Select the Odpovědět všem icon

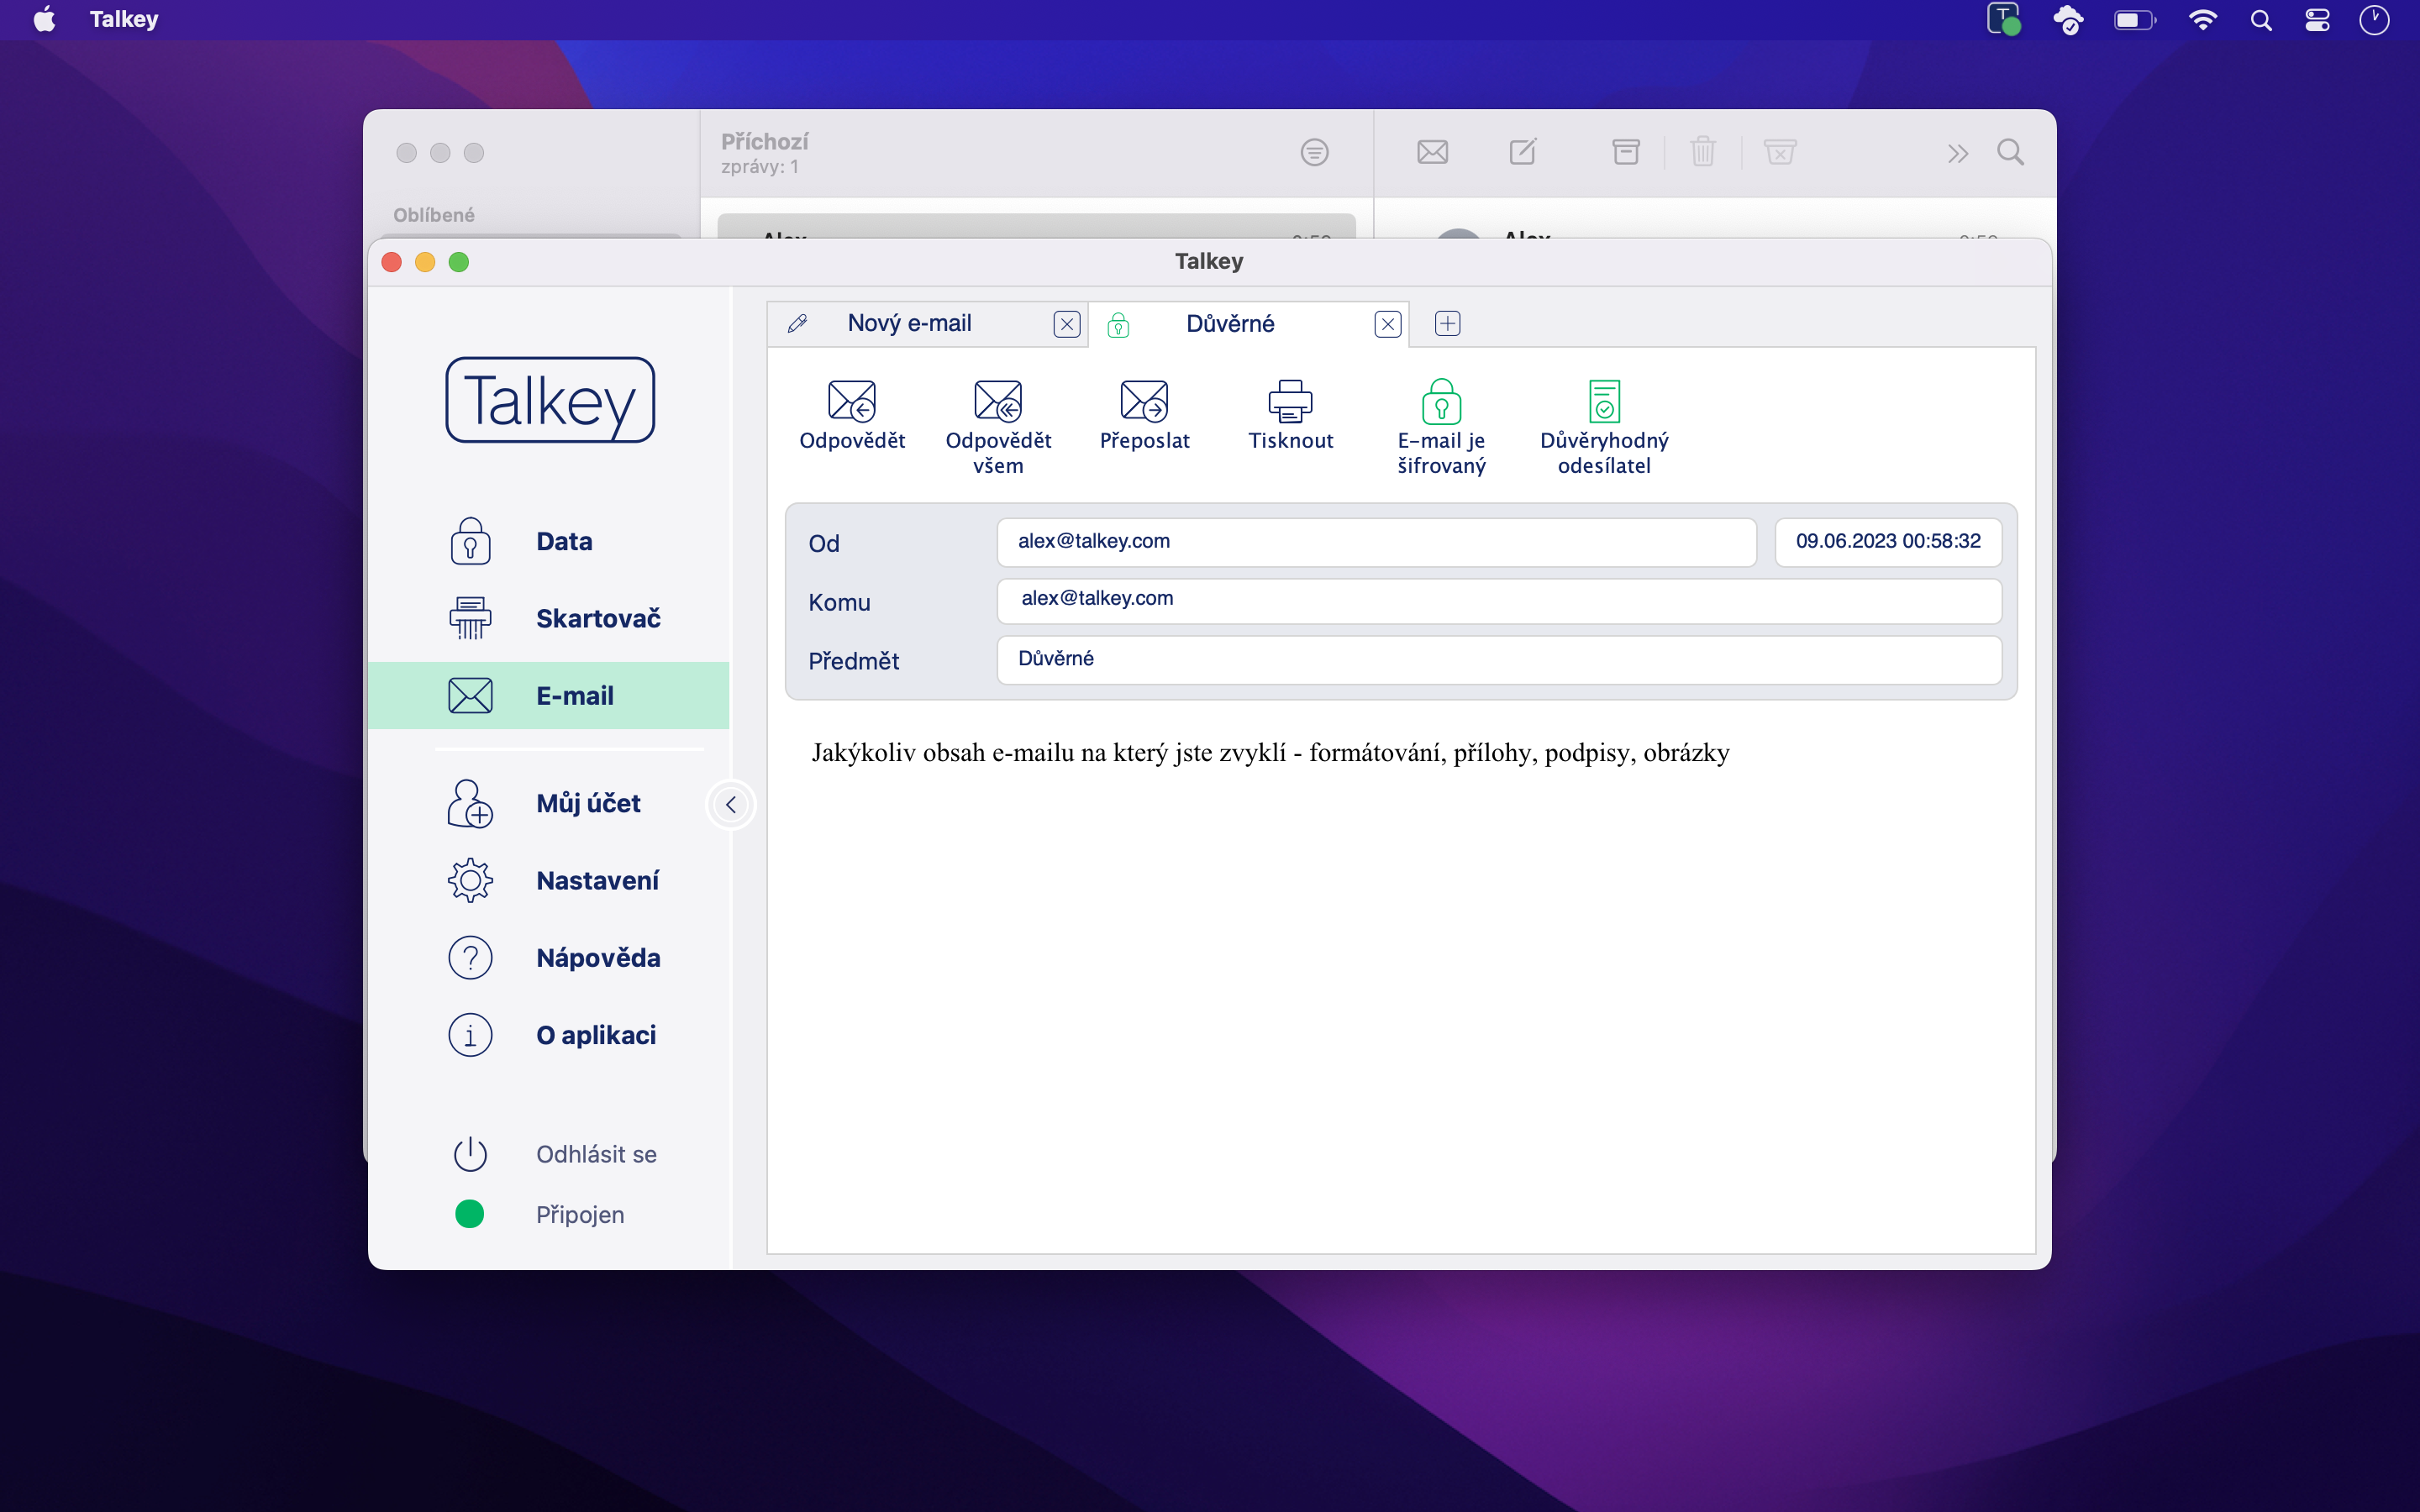[x=997, y=403]
